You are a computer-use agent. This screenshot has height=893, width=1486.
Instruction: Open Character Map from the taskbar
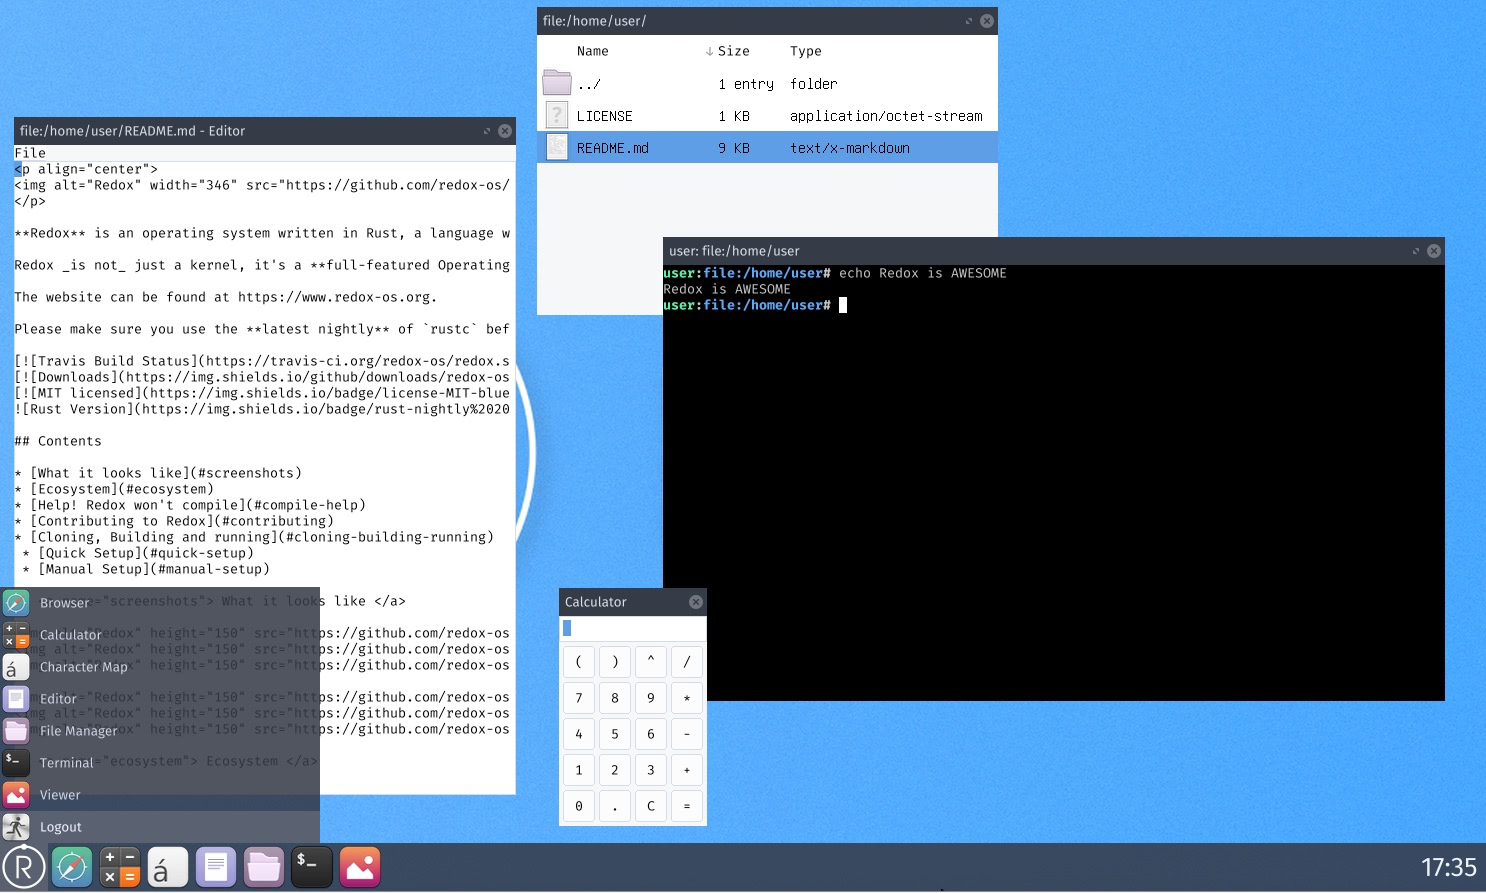167,867
